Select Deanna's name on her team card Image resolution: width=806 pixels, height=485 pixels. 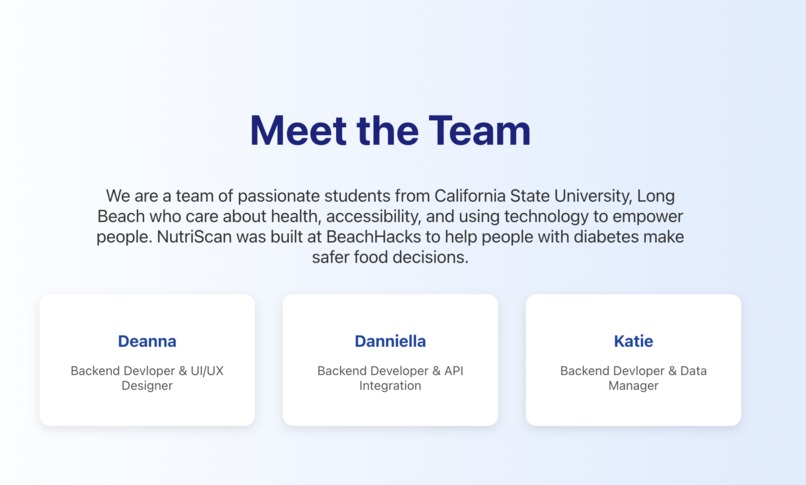tap(147, 341)
